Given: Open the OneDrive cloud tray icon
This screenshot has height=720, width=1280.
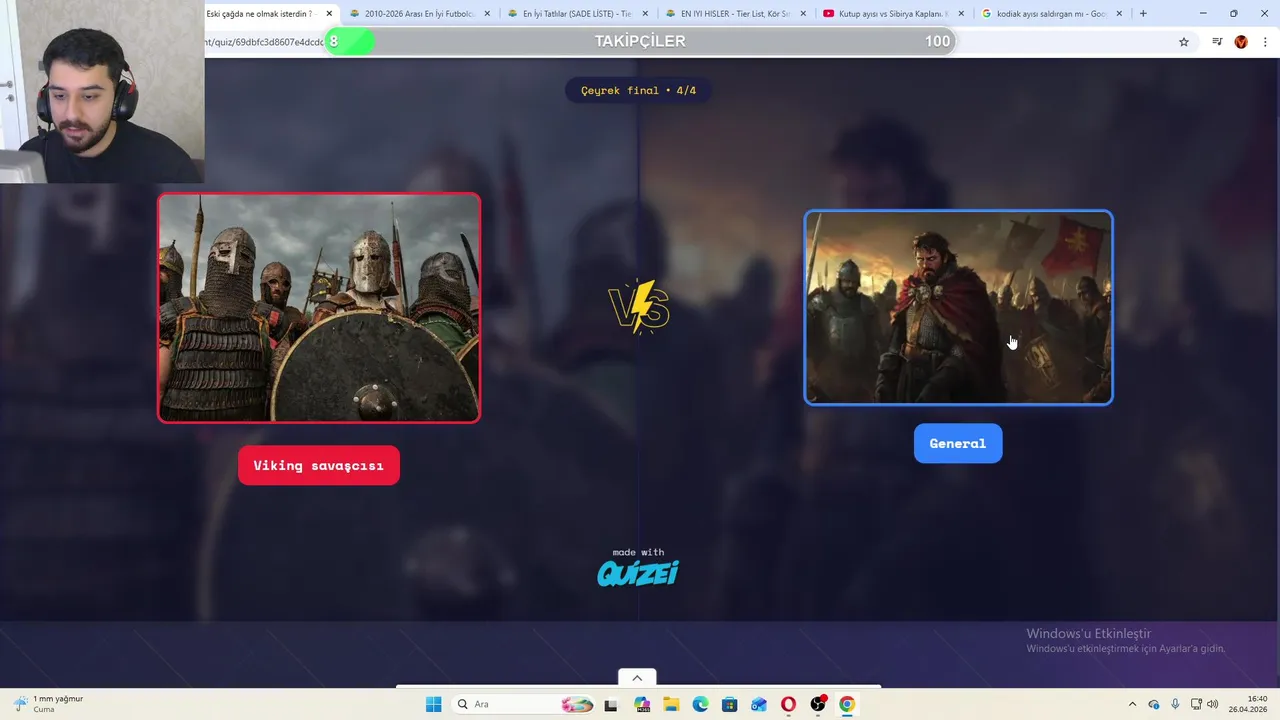Looking at the screenshot, I should point(1154,704).
